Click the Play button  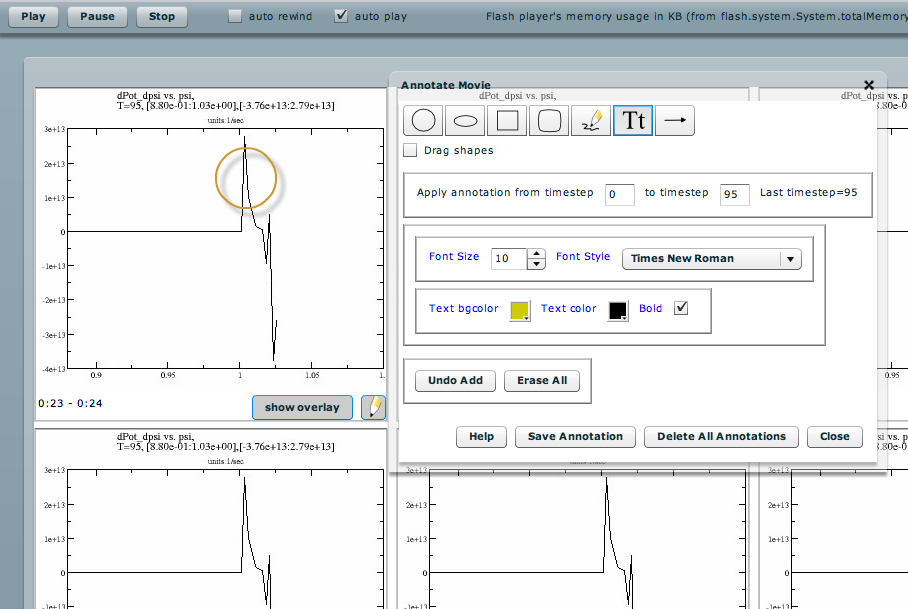(x=34, y=16)
